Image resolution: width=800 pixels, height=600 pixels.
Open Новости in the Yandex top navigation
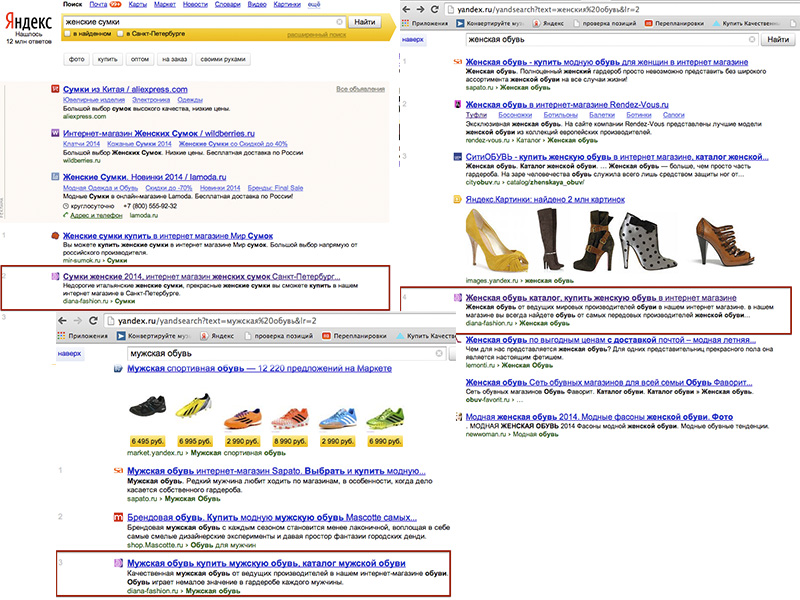(195, 4)
